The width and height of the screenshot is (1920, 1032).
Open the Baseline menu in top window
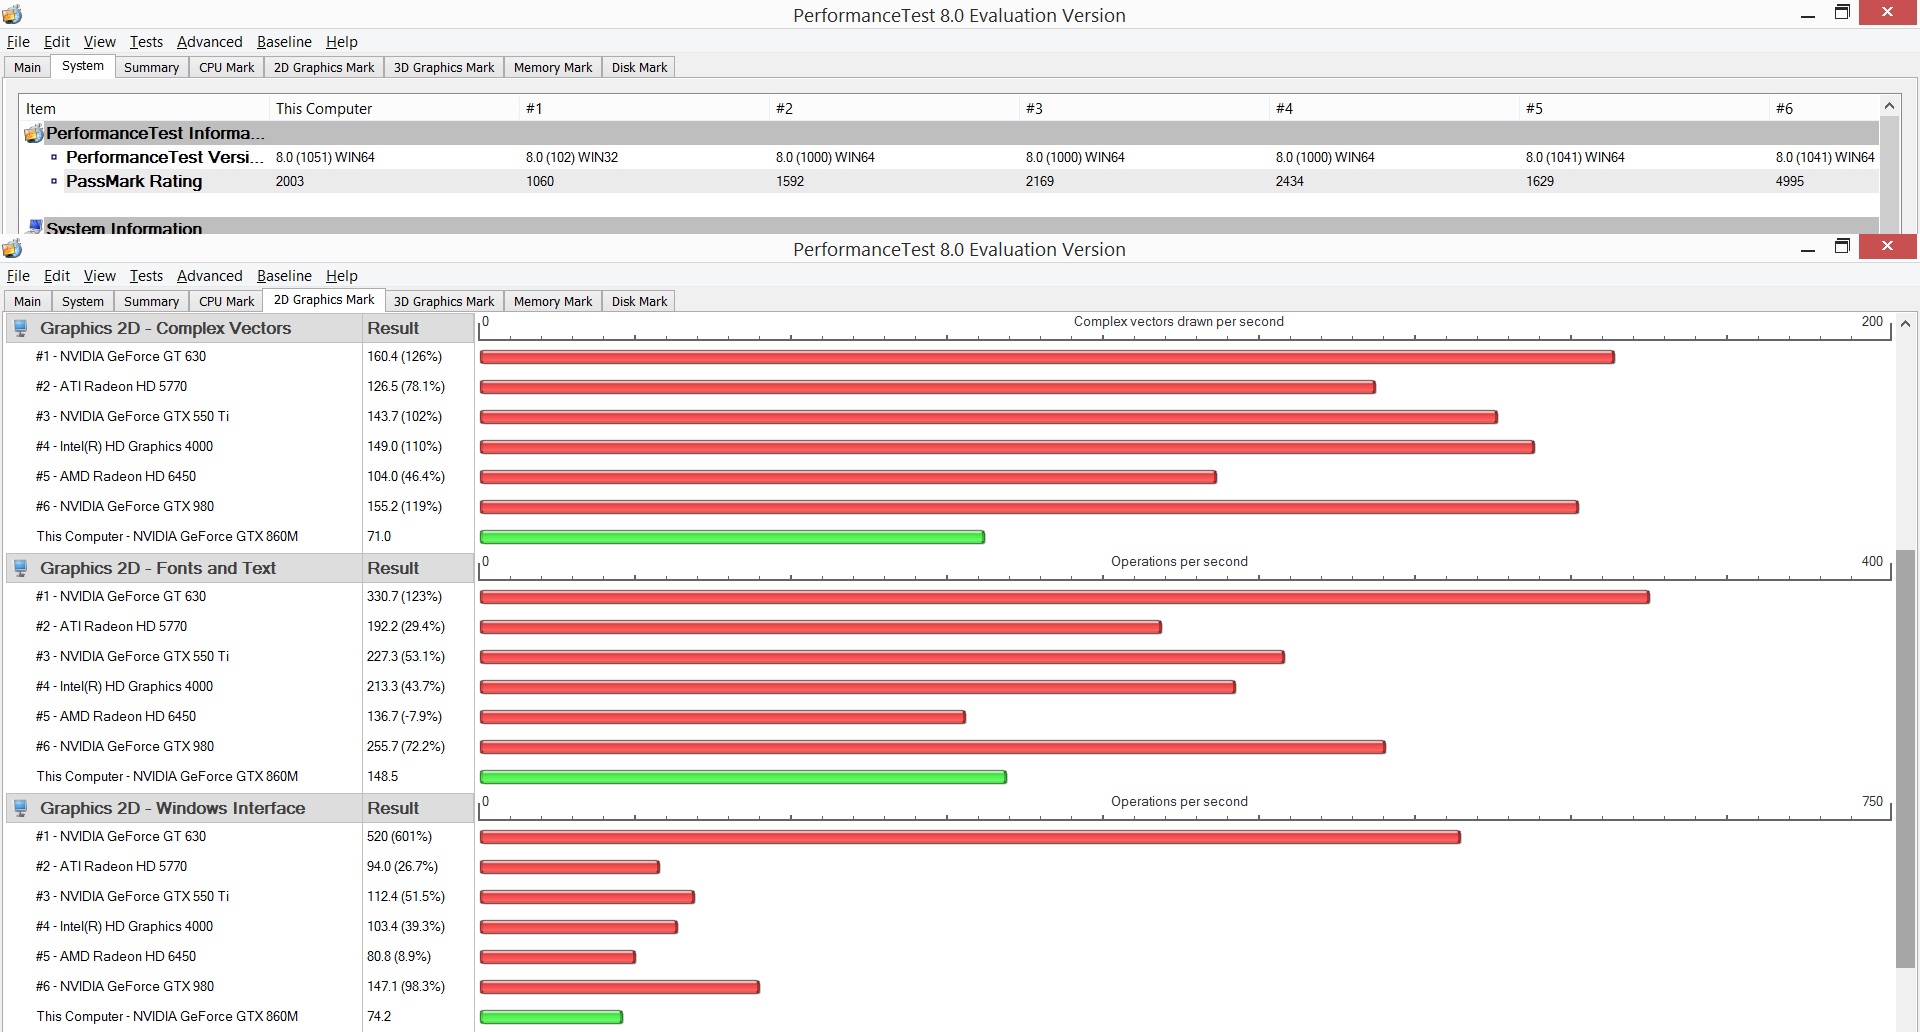tap(284, 42)
